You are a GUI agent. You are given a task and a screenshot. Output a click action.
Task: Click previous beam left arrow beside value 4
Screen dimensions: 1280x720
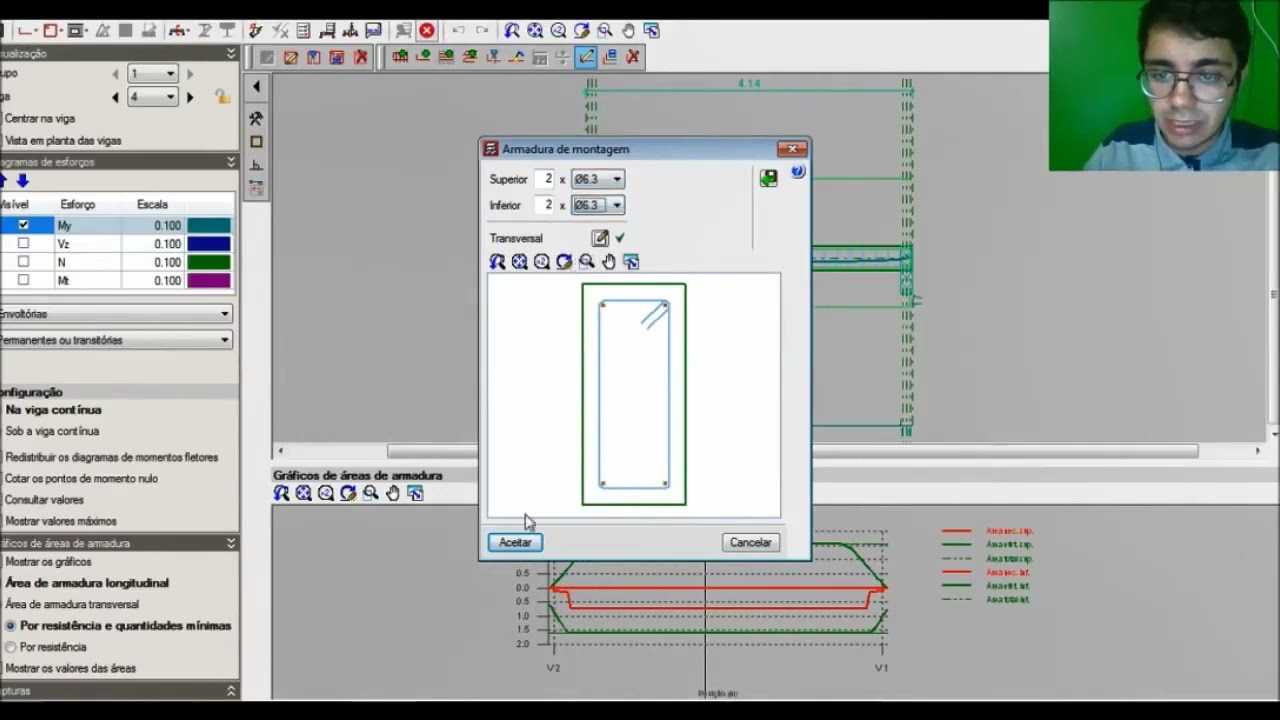click(115, 97)
